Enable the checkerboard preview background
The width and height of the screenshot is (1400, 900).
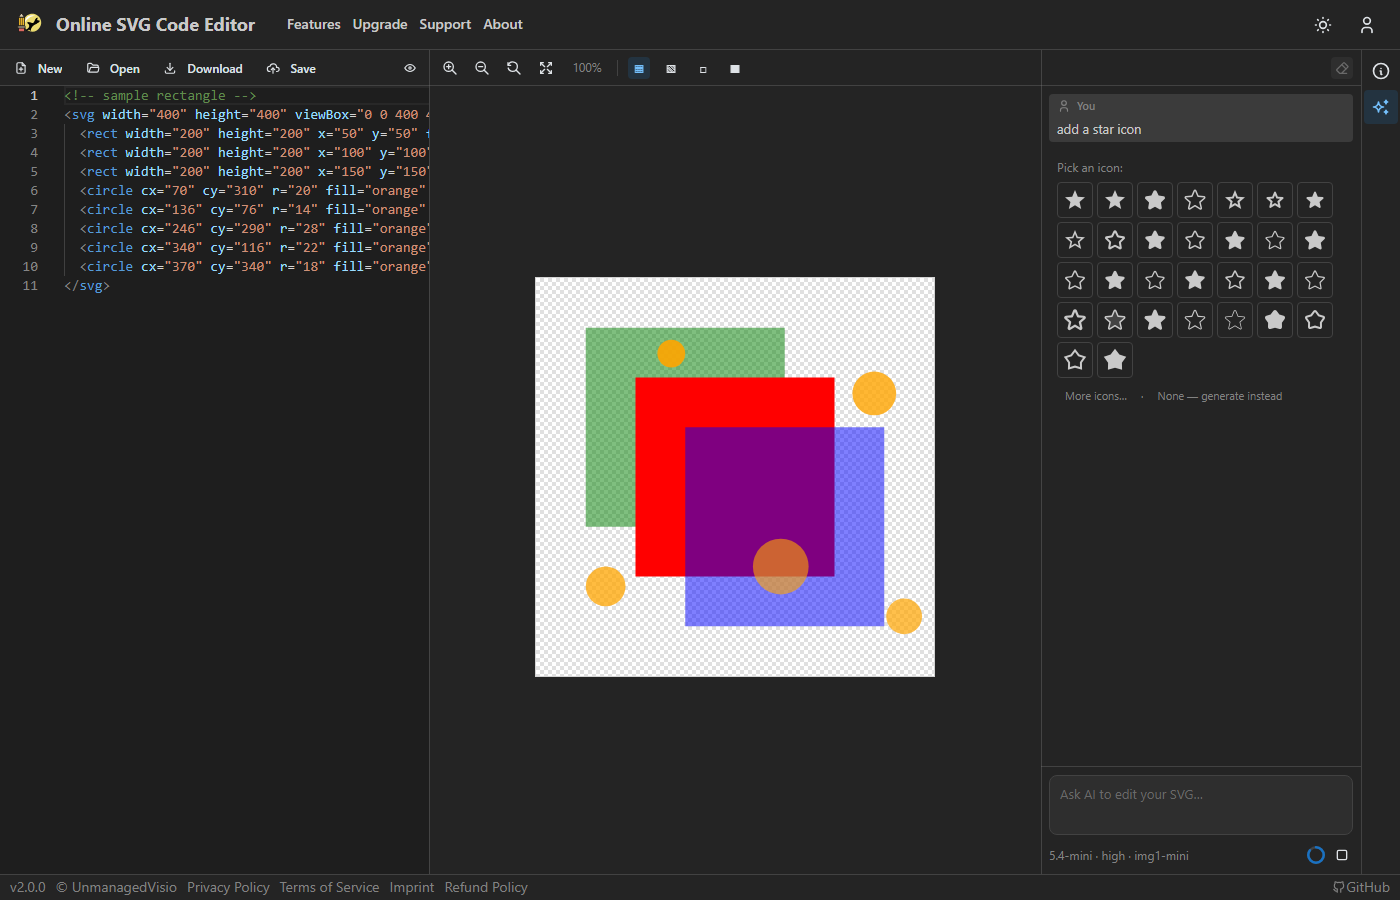671,69
